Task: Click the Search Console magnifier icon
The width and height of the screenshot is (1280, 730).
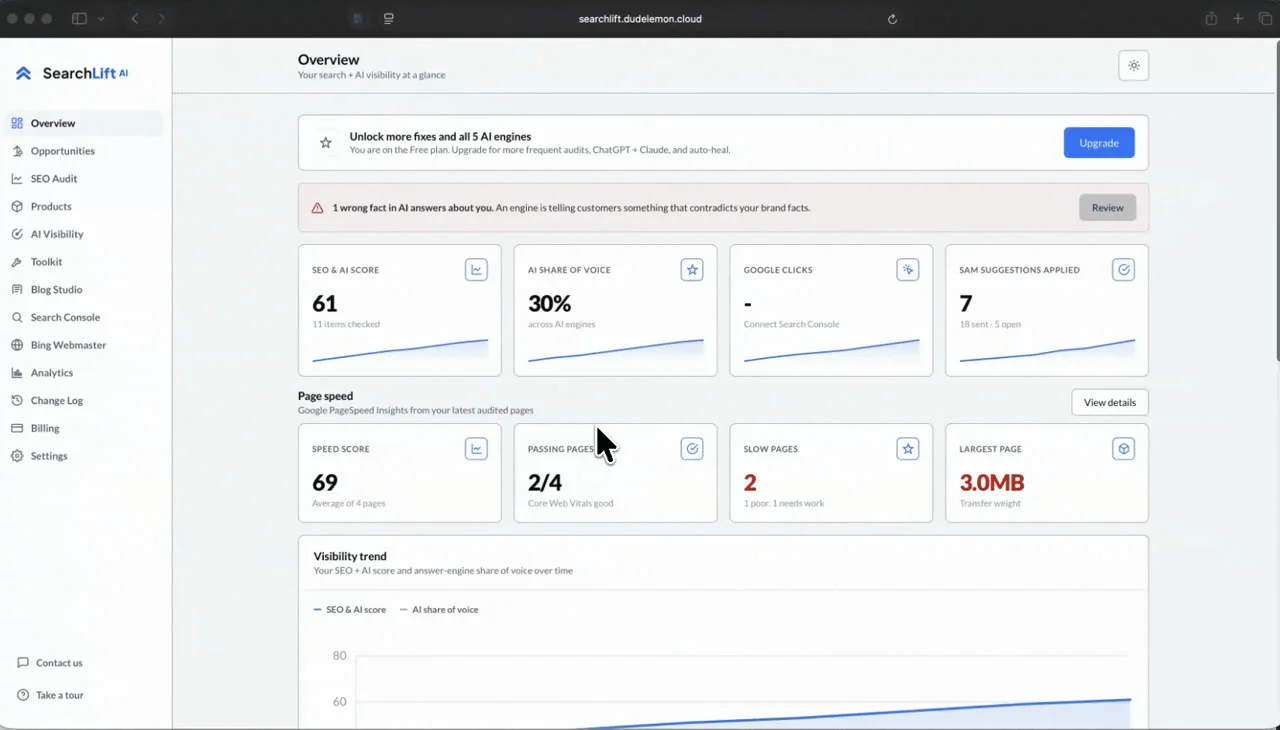Action: (17, 317)
